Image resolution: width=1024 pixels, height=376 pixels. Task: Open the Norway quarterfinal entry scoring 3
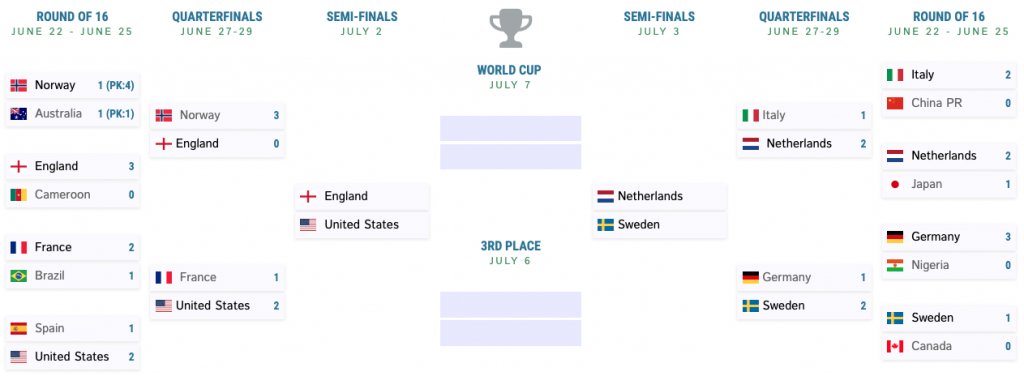pyautogui.click(x=217, y=115)
